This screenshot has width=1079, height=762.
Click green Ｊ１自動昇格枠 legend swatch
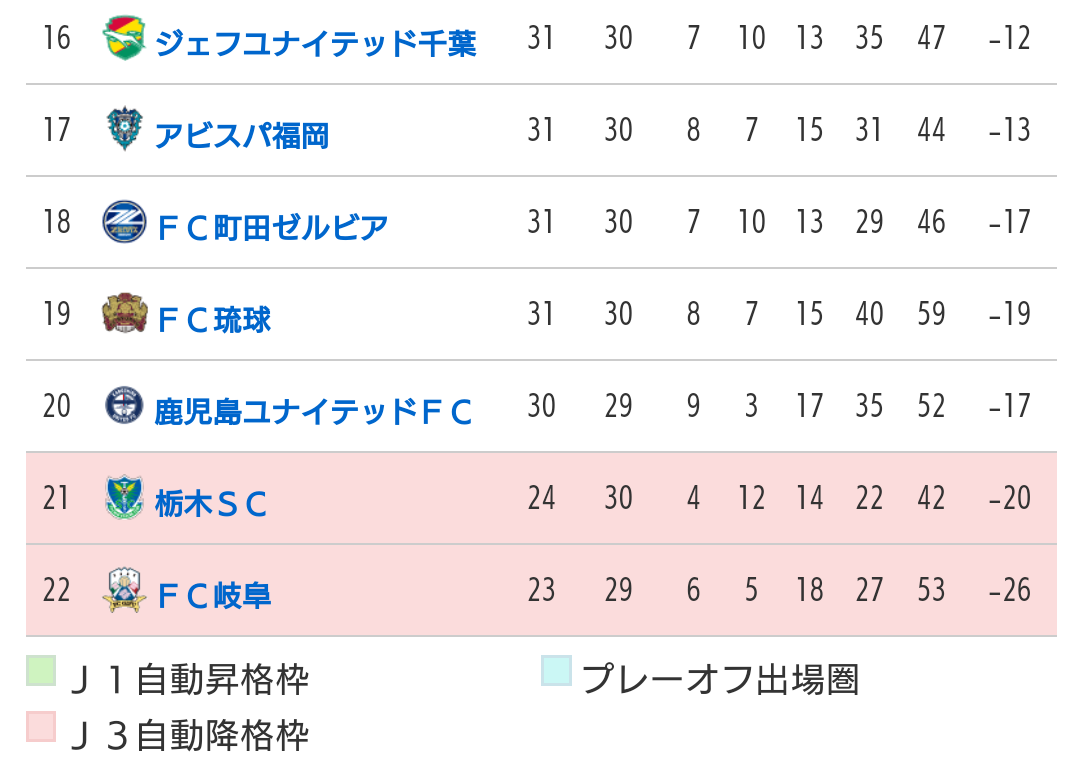coord(41,671)
